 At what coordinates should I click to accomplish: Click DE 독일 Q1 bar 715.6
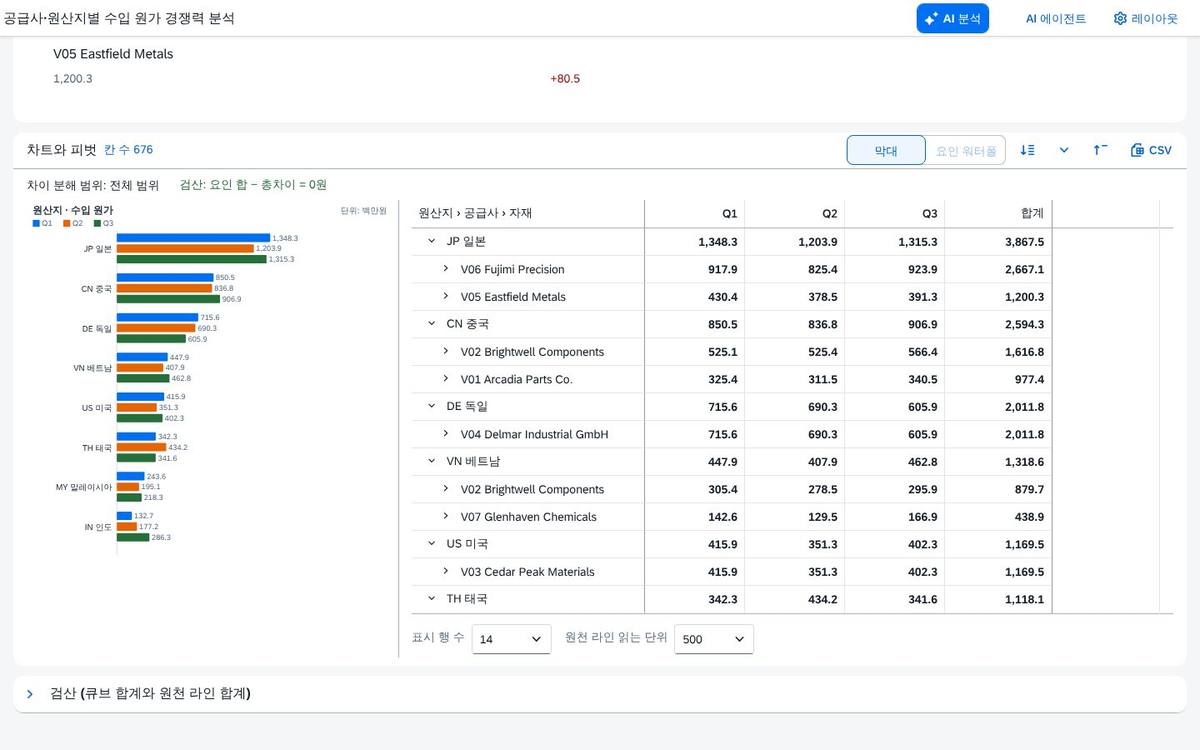click(x=158, y=317)
